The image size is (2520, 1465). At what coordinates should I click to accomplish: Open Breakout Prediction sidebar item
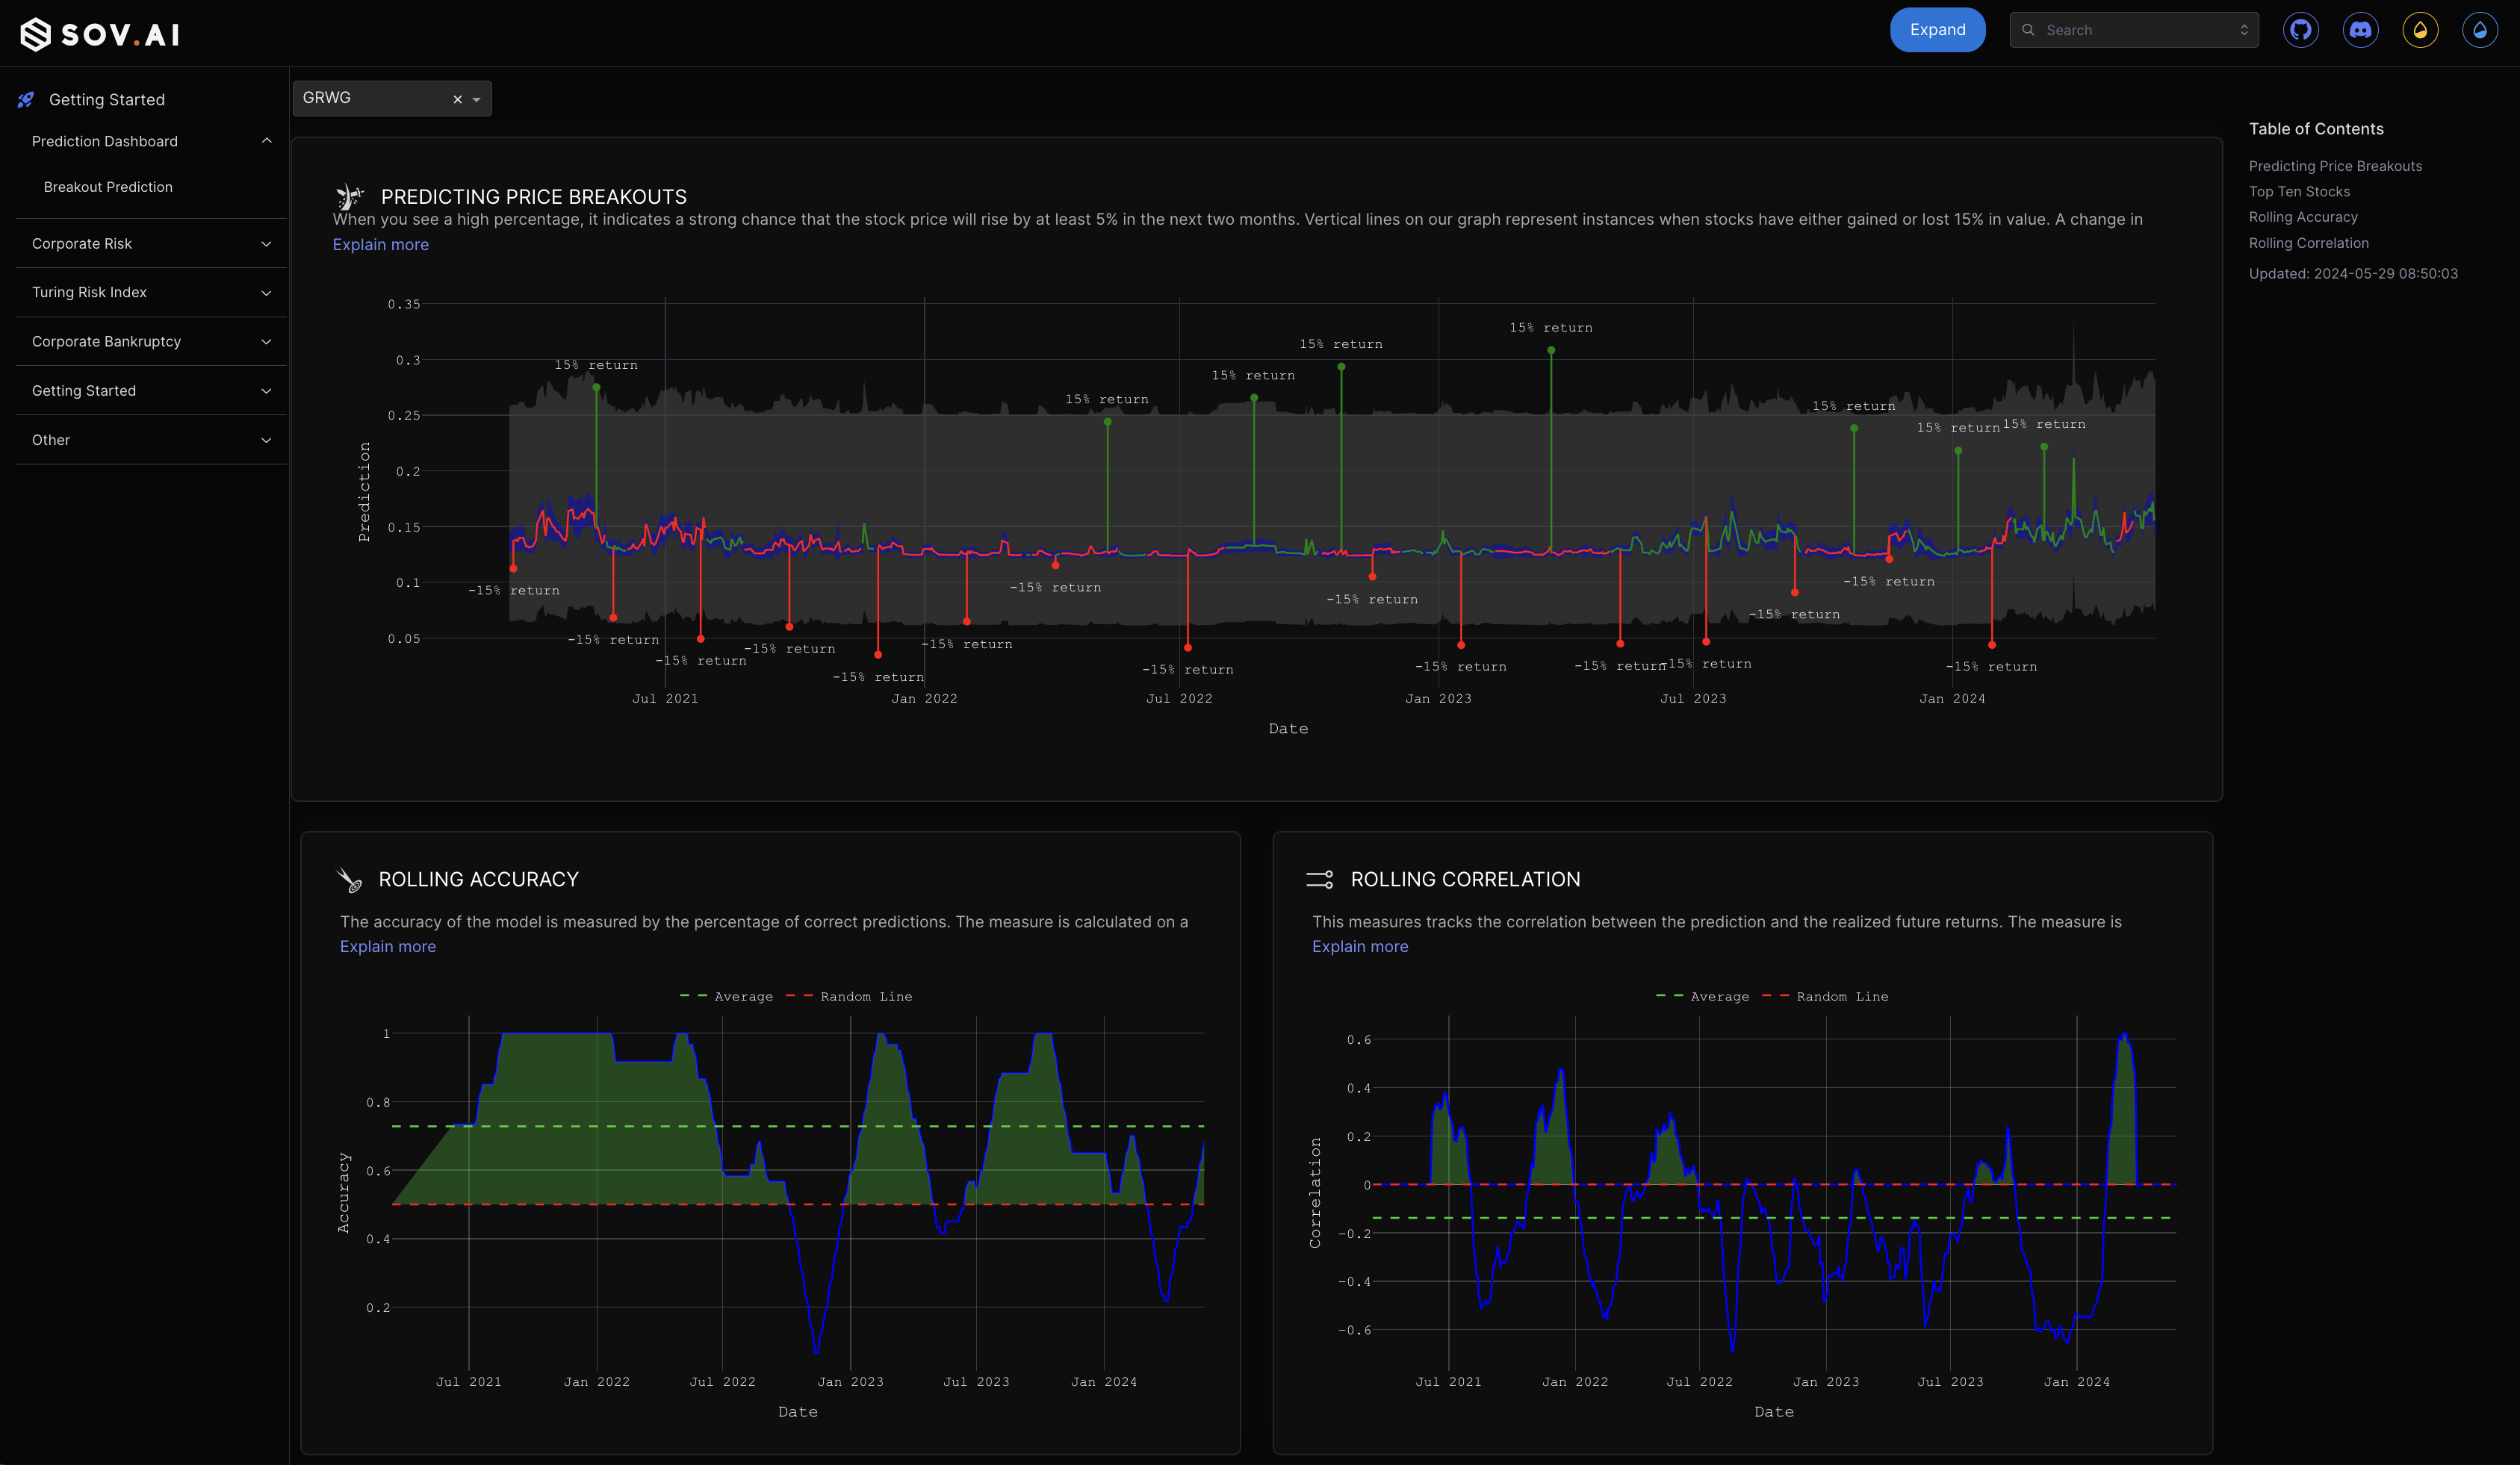[x=108, y=187]
